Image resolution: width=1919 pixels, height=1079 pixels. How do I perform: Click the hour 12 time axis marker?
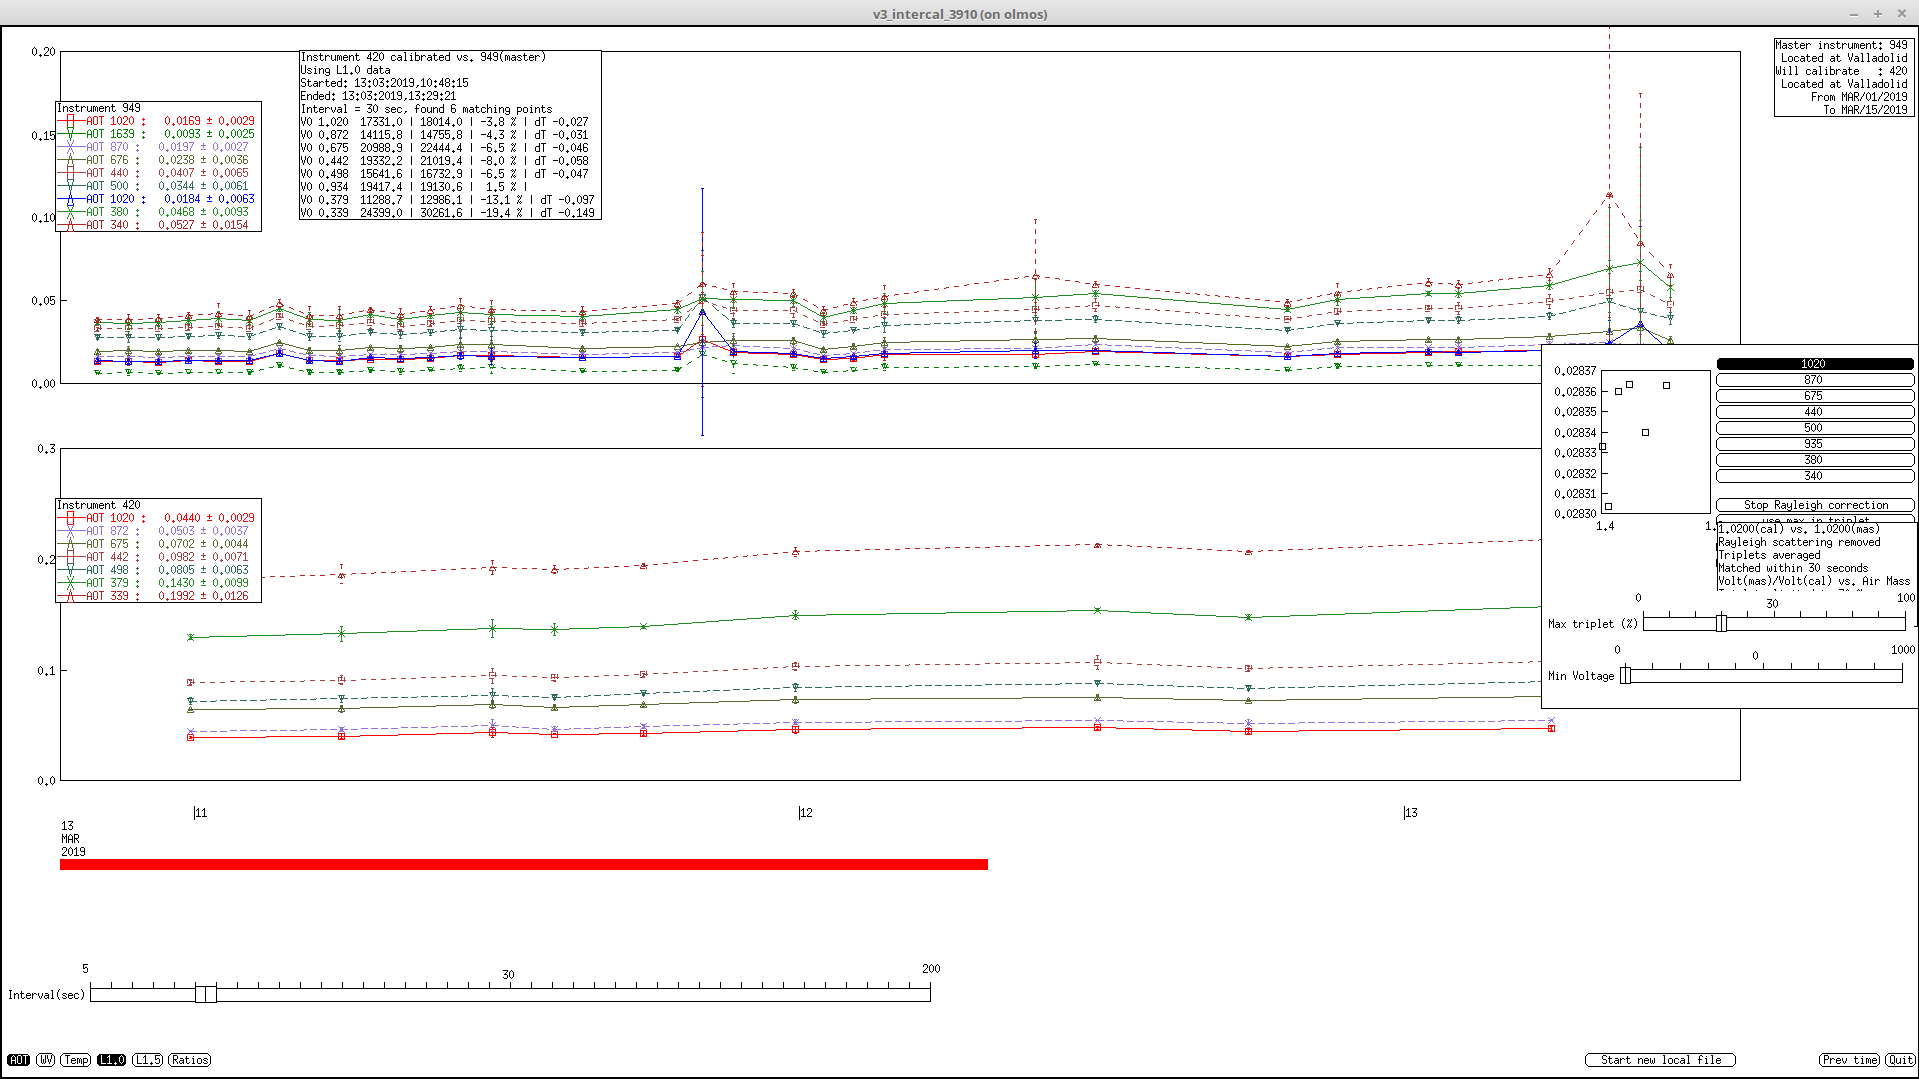pos(805,813)
